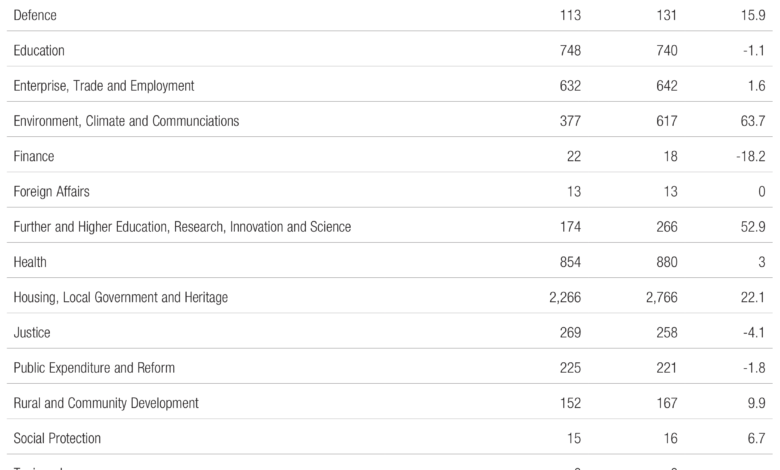The width and height of the screenshot is (780, 470).
Task: Select the 748 value in Education row
Action: point(570,51)
